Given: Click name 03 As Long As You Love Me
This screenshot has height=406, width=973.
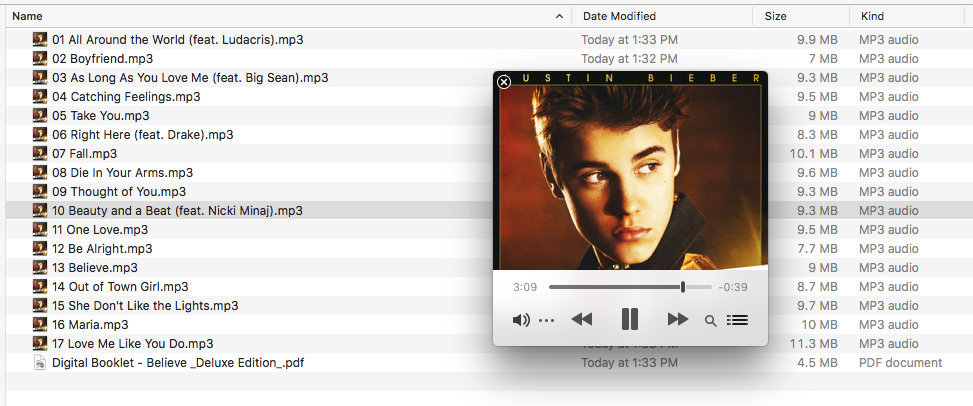Looking at the screenshot, I should 191,78.
